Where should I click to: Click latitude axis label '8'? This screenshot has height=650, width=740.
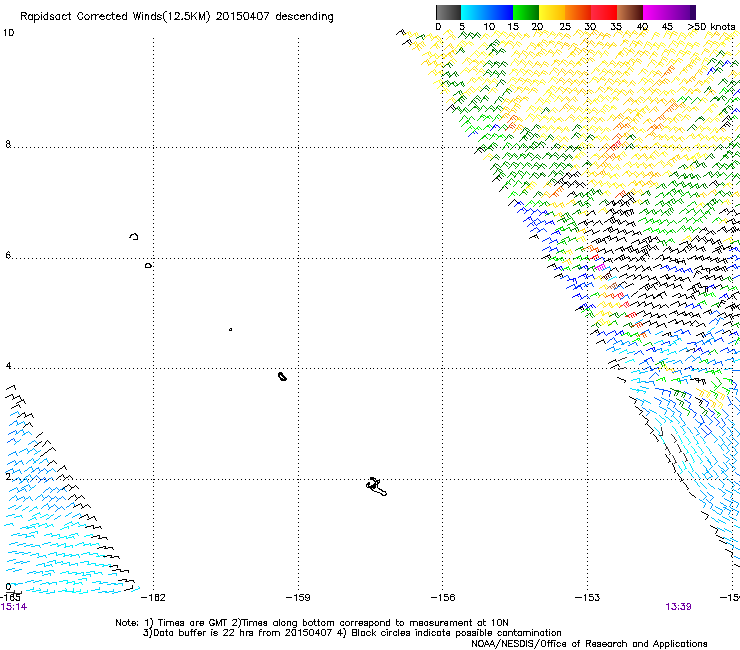tap(8, 144)
